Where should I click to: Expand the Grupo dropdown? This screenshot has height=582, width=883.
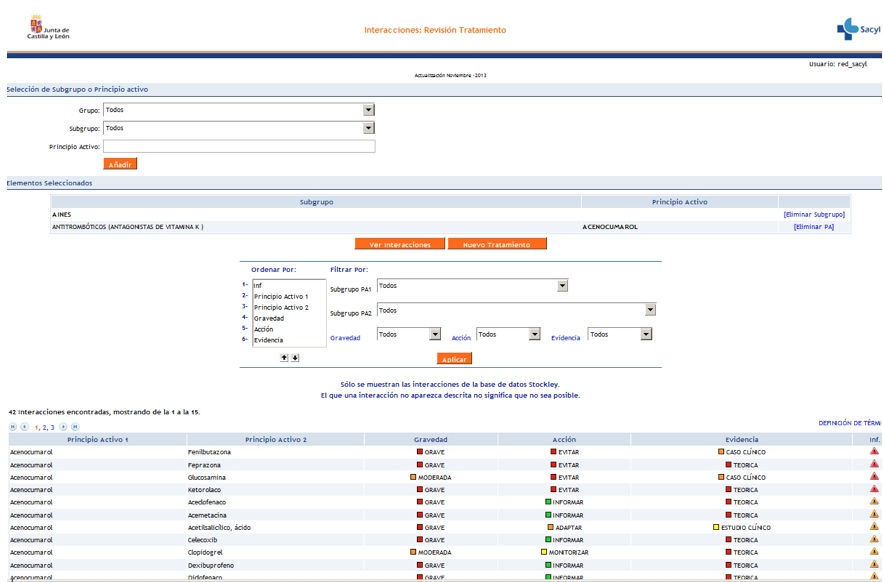[368, 110]
